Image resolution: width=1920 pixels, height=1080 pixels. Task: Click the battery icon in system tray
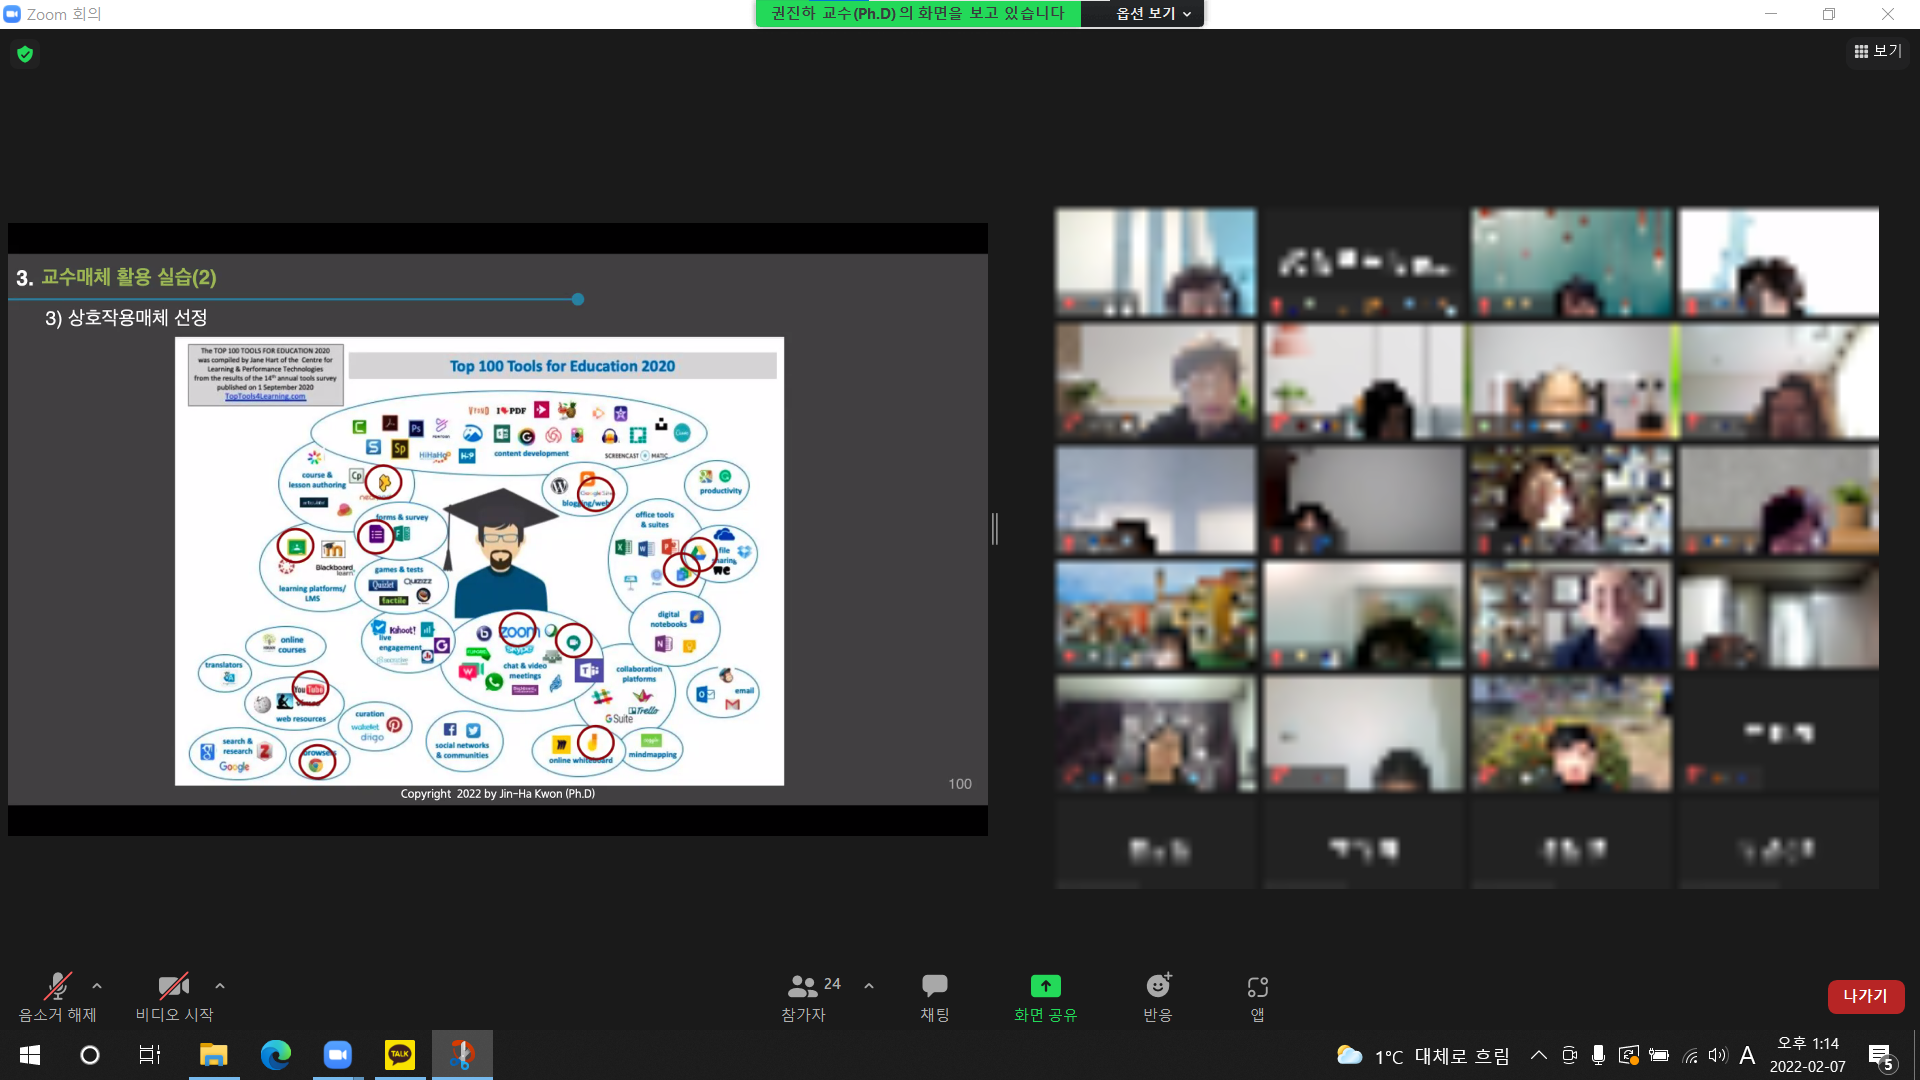coord(1659,1055)
